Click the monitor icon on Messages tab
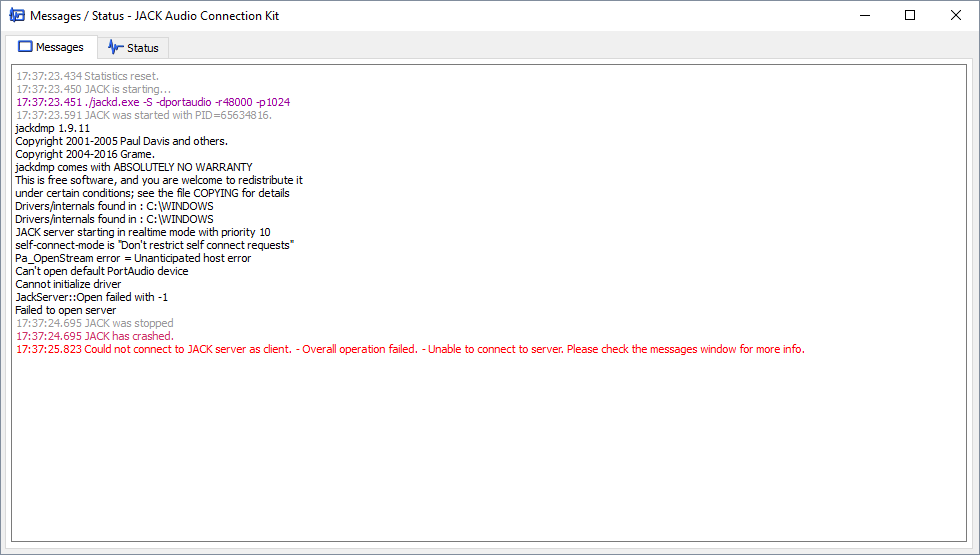 coord(25,47)
